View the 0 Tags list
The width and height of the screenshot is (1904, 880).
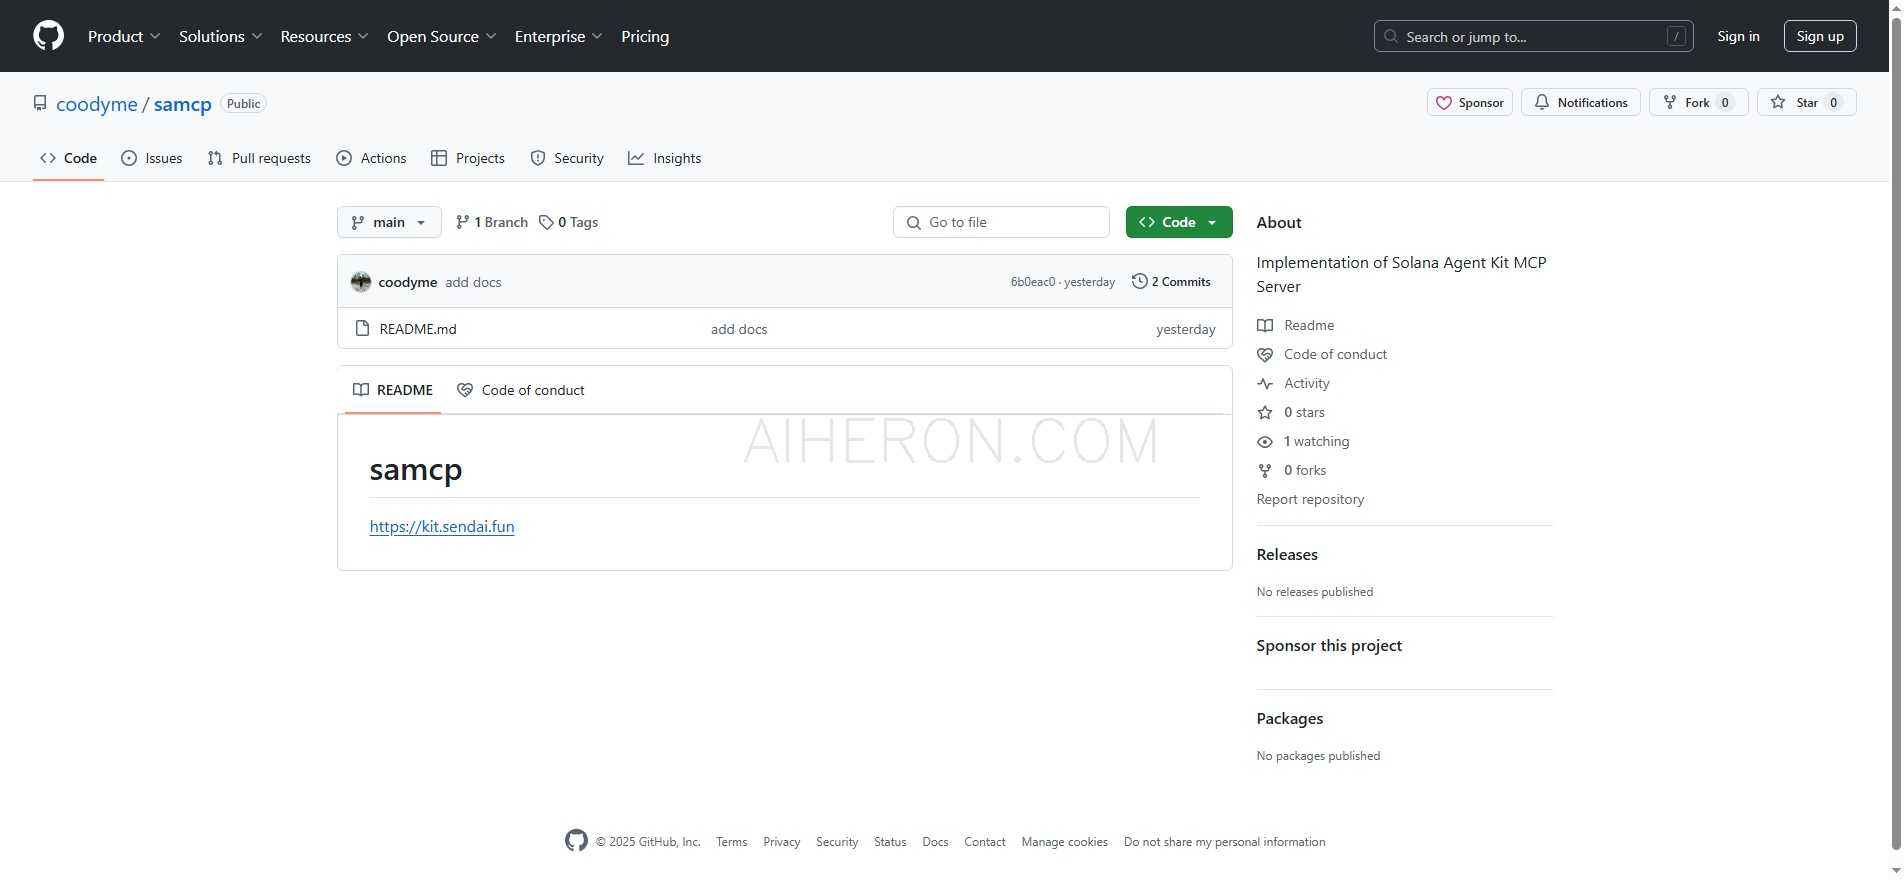[569, 222]
